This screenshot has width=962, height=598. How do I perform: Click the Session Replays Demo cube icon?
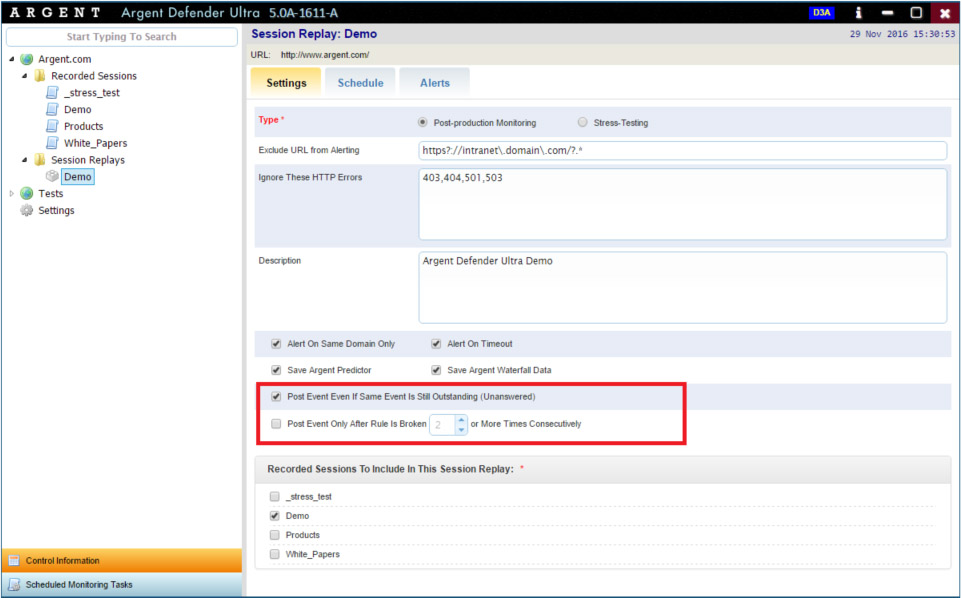tap(53, 177)
